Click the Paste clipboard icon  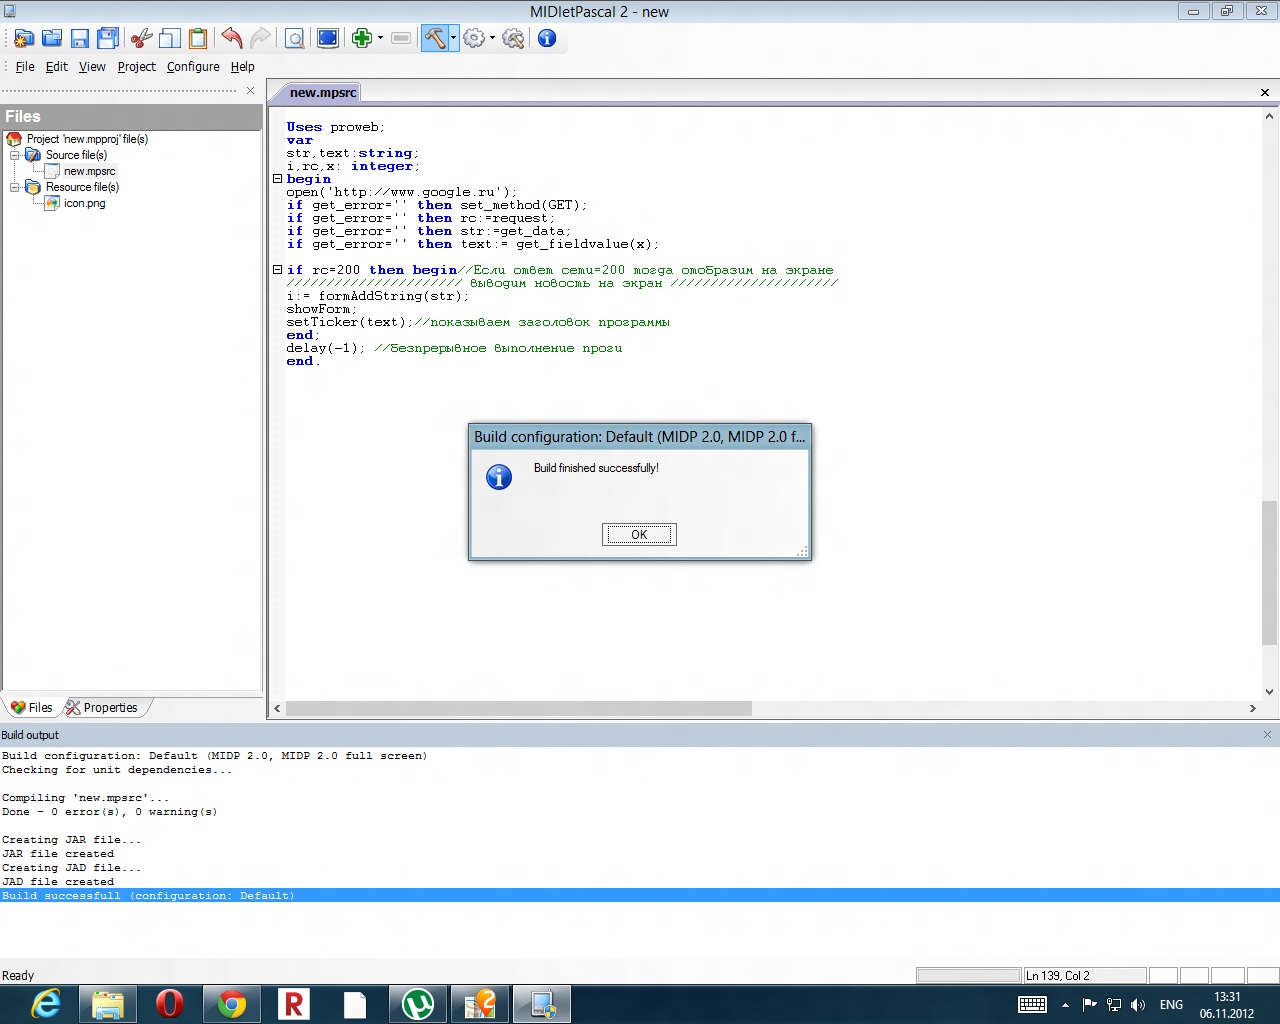(x=198, y=39)
